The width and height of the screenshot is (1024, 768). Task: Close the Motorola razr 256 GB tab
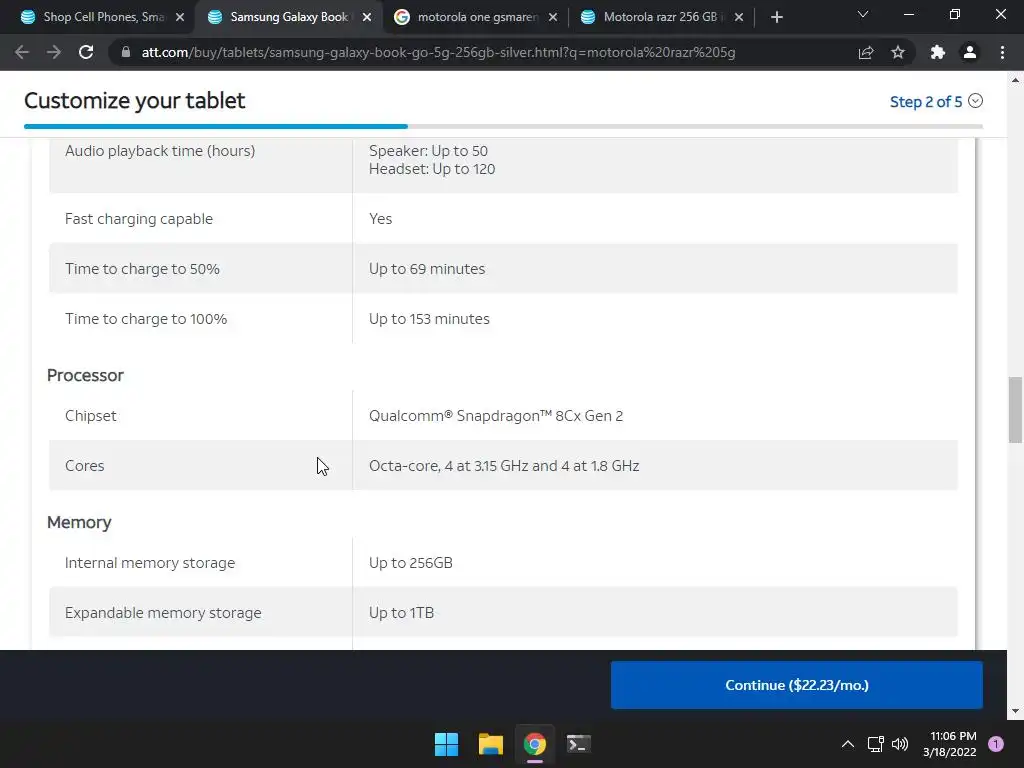click(x=739, y=18)
